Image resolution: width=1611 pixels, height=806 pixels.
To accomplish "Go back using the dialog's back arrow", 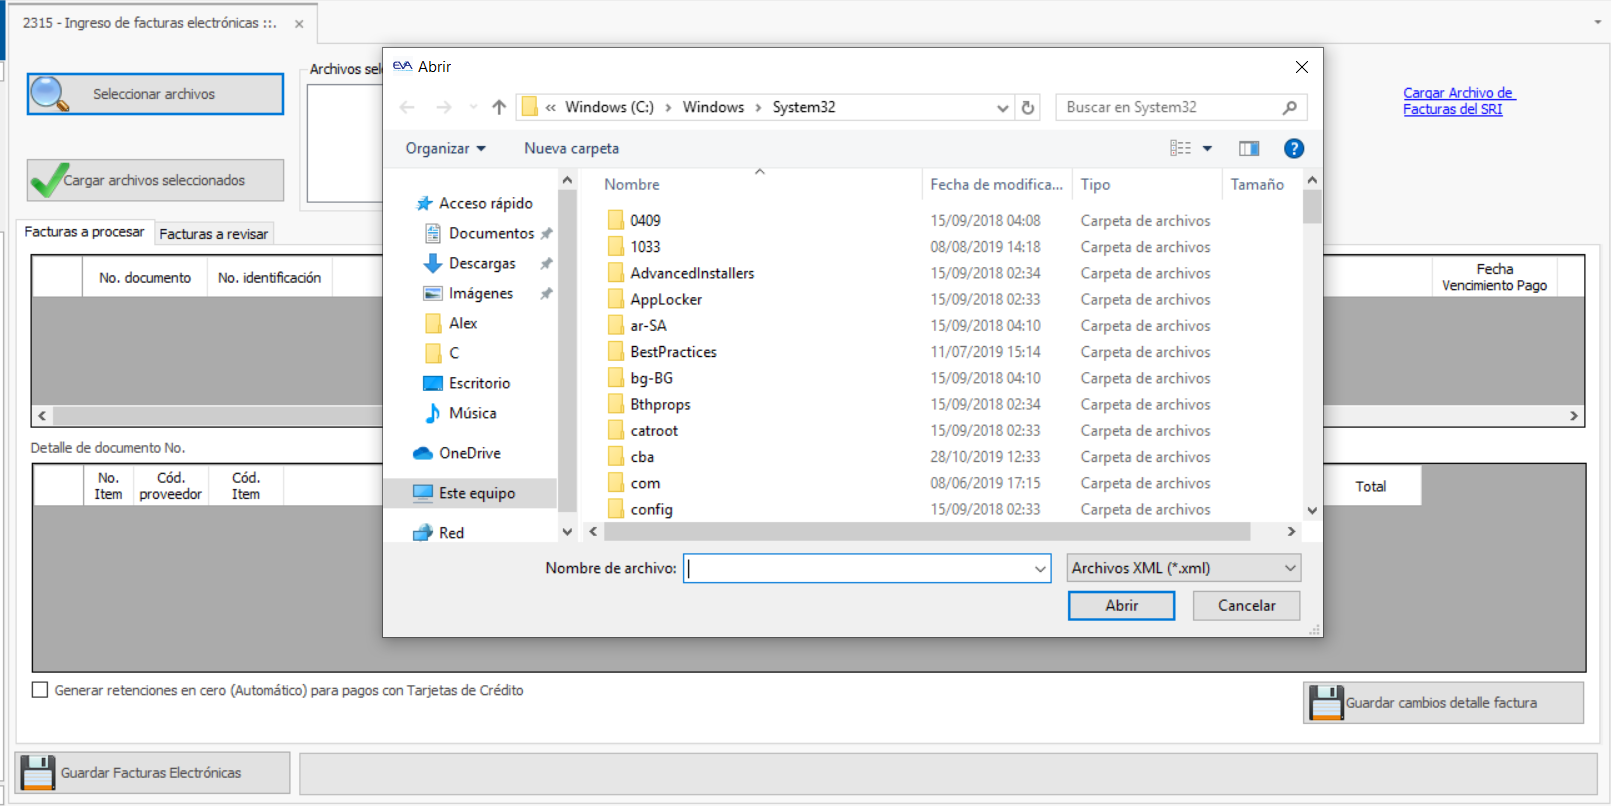I will (407, 107).
